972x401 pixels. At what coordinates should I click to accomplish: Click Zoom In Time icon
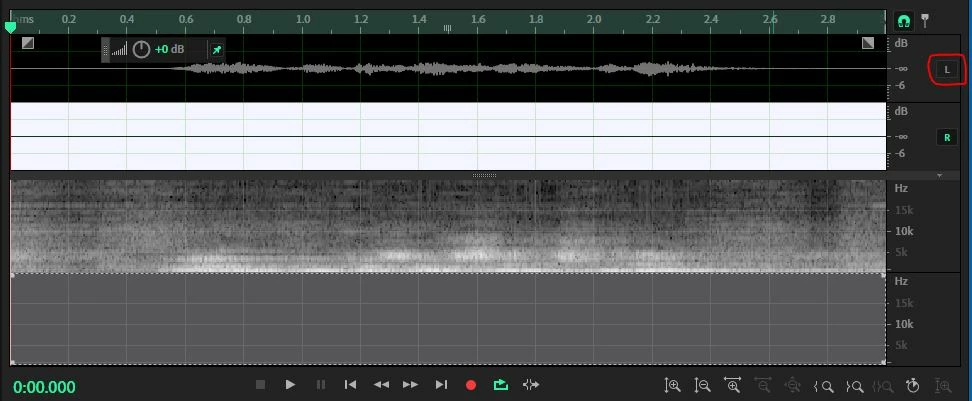[x=733, y=386]
